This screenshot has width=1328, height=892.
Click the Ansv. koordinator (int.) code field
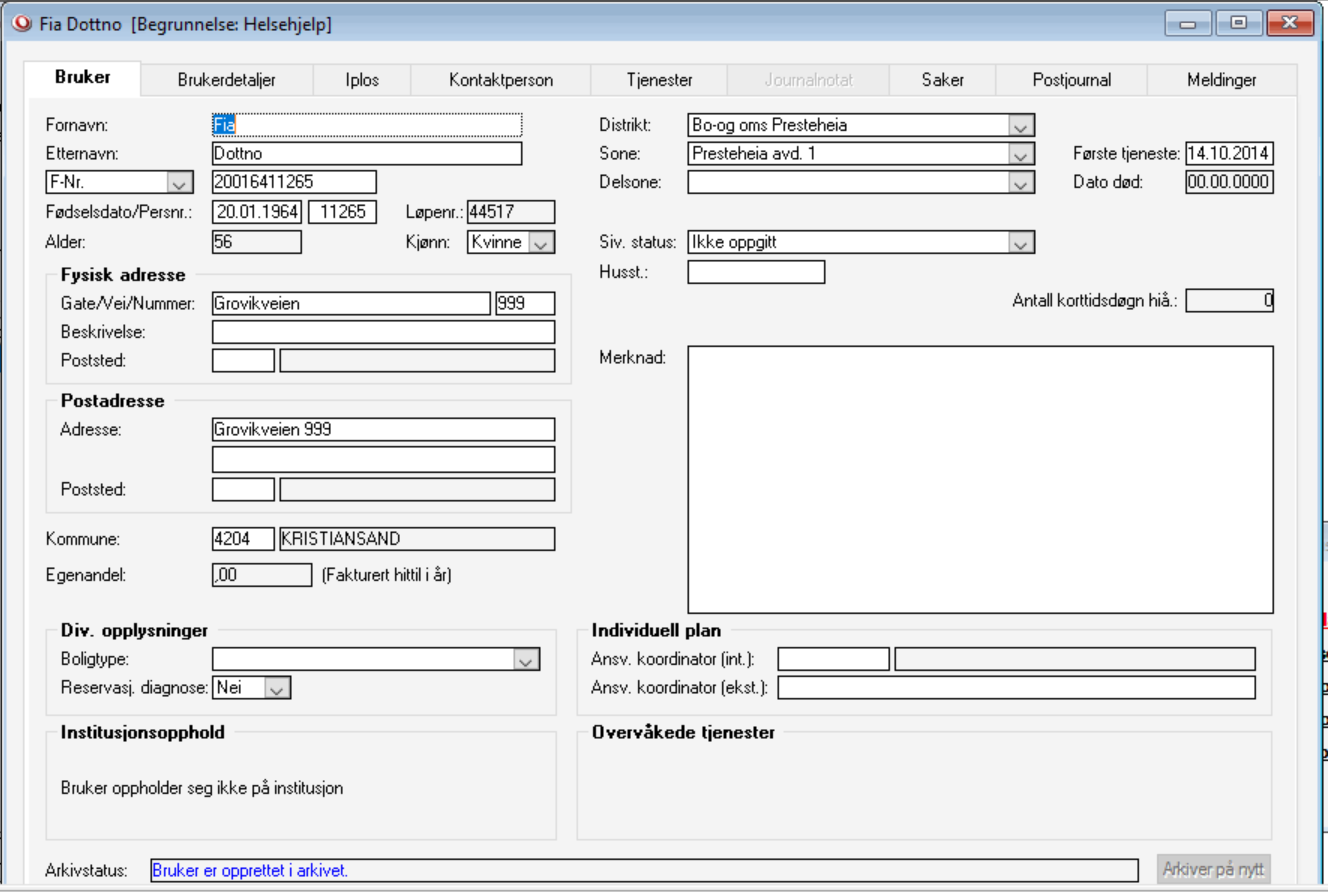pos(833,659)
